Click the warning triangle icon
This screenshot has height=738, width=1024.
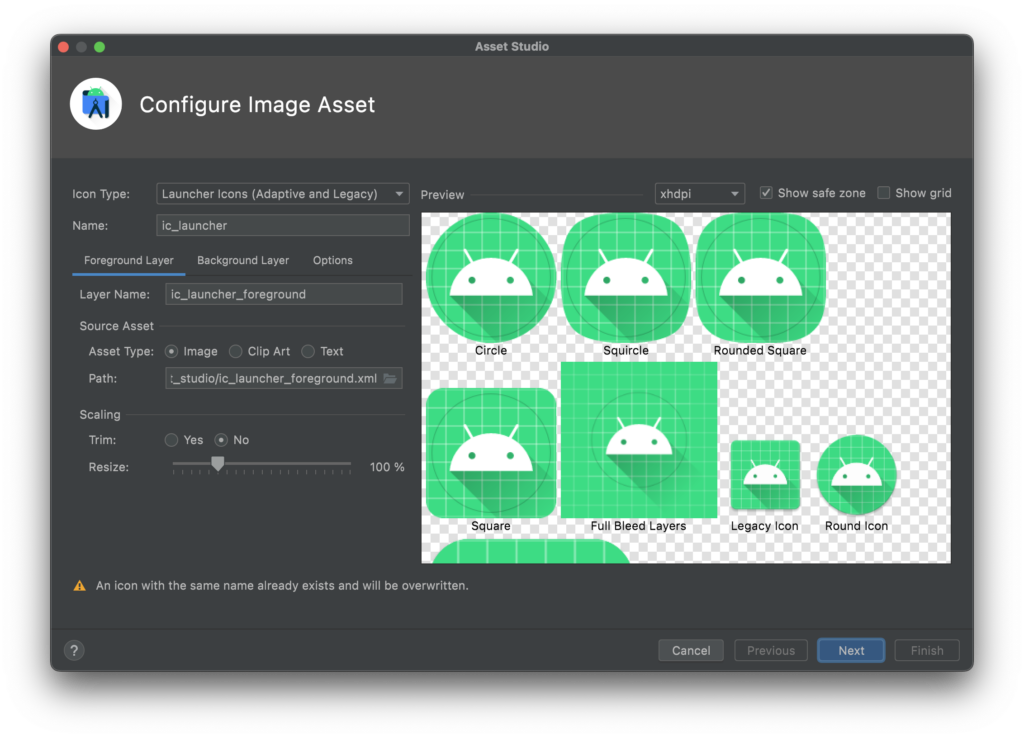click(x=80, y=586)
